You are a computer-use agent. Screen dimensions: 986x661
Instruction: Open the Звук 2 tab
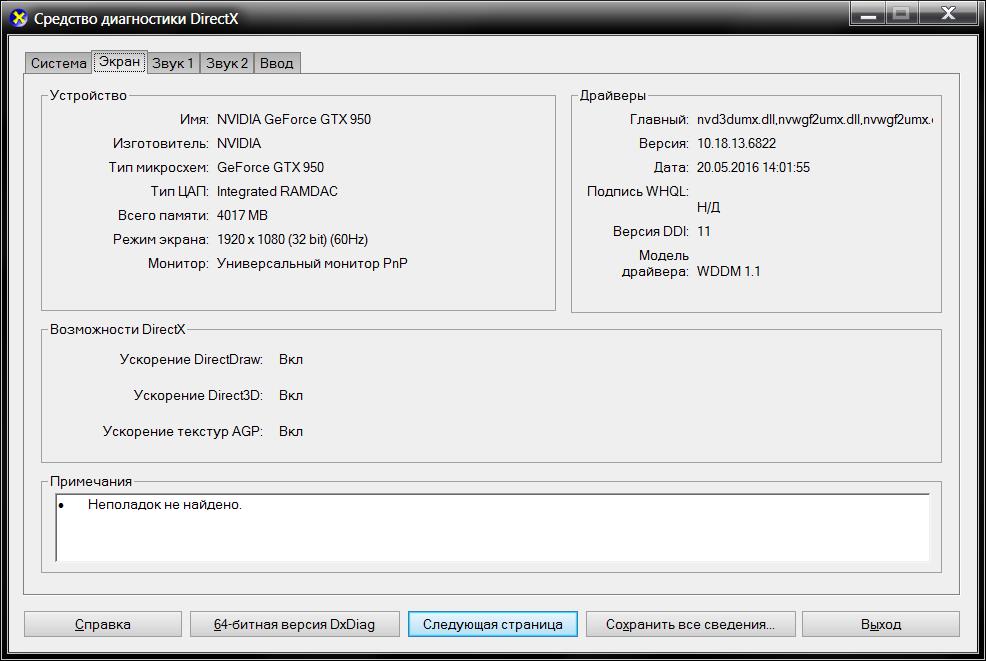coord(227,63)
